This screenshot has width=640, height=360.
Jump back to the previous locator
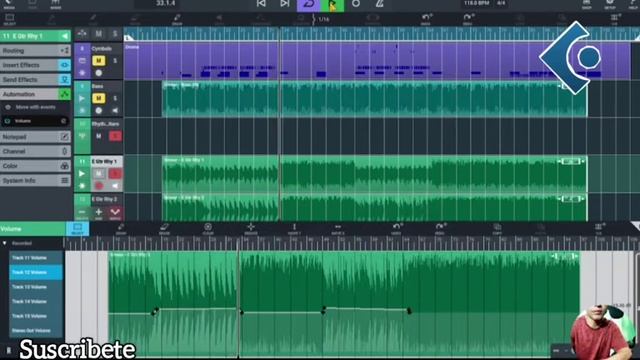click(261, 4)
